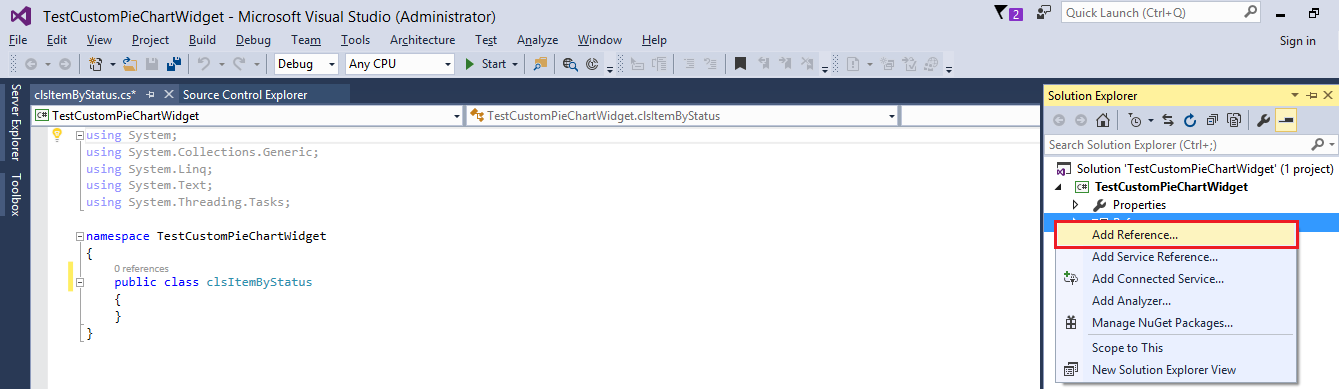Toggle pin on clsItemByStatus.cs tab
This screenshot has height=389, width=1339.
150,95
